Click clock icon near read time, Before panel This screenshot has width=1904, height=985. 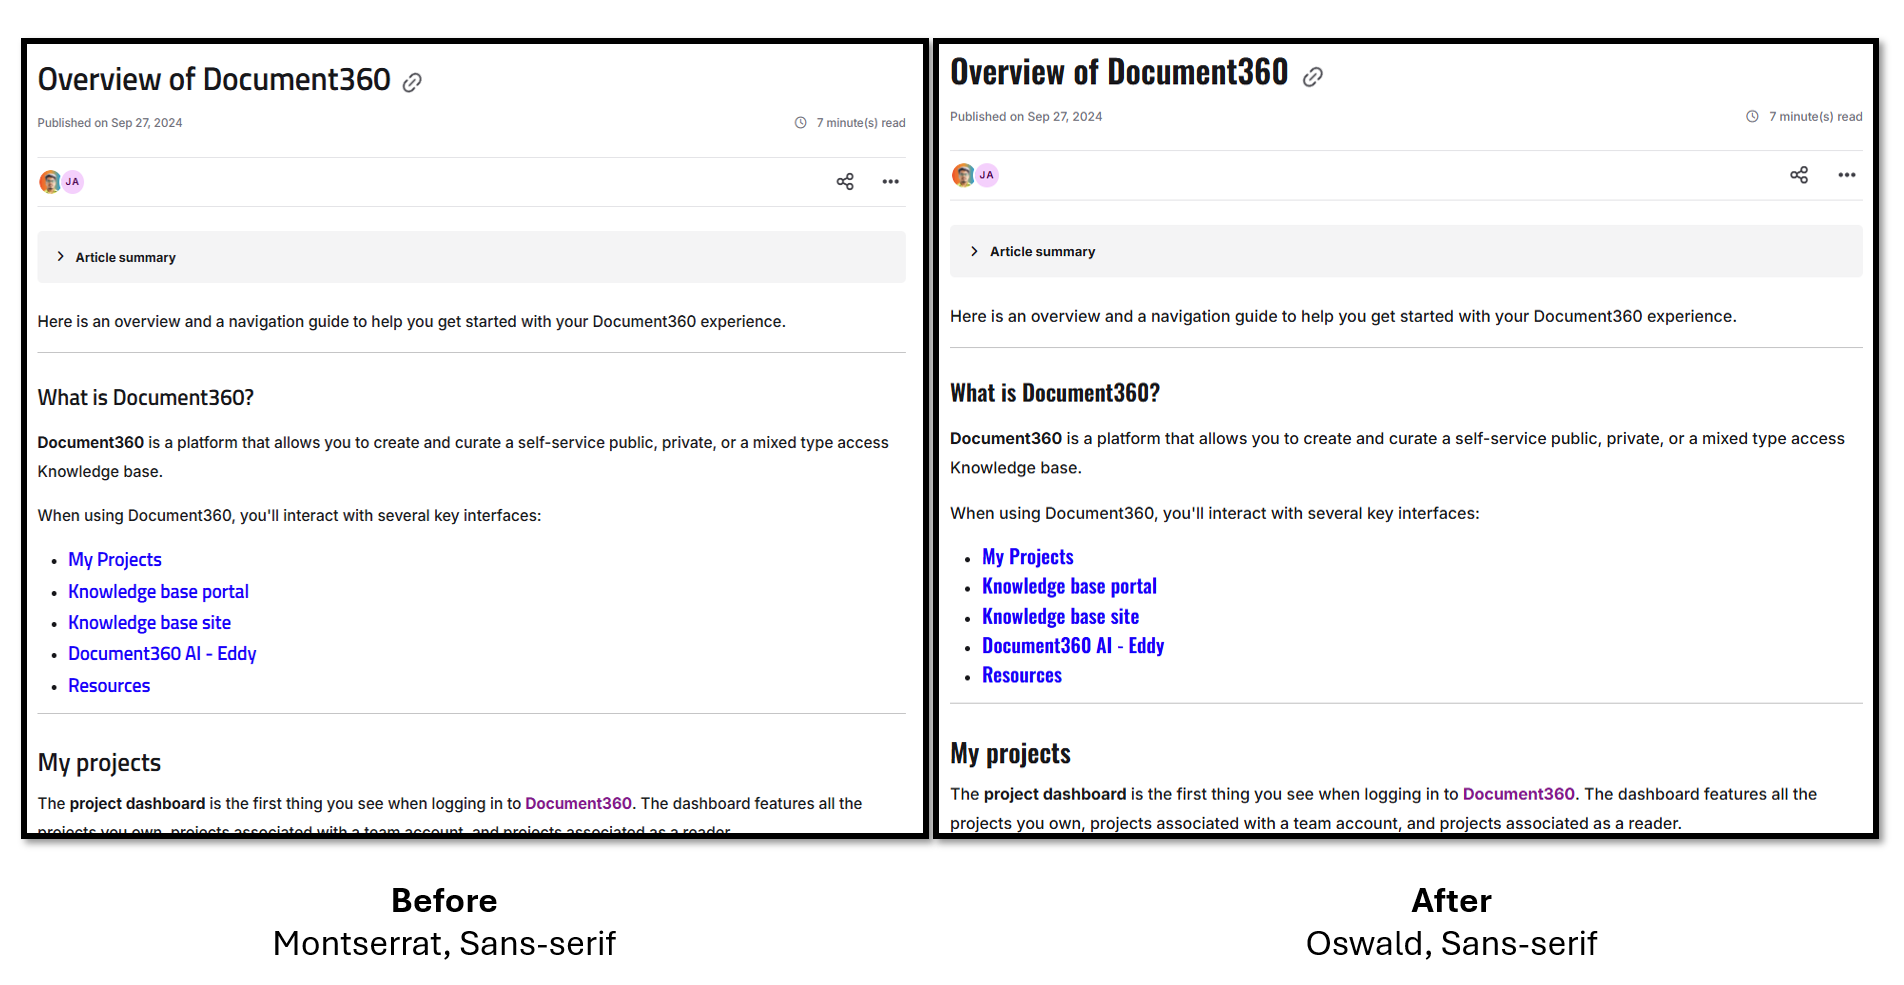point(801,123)
